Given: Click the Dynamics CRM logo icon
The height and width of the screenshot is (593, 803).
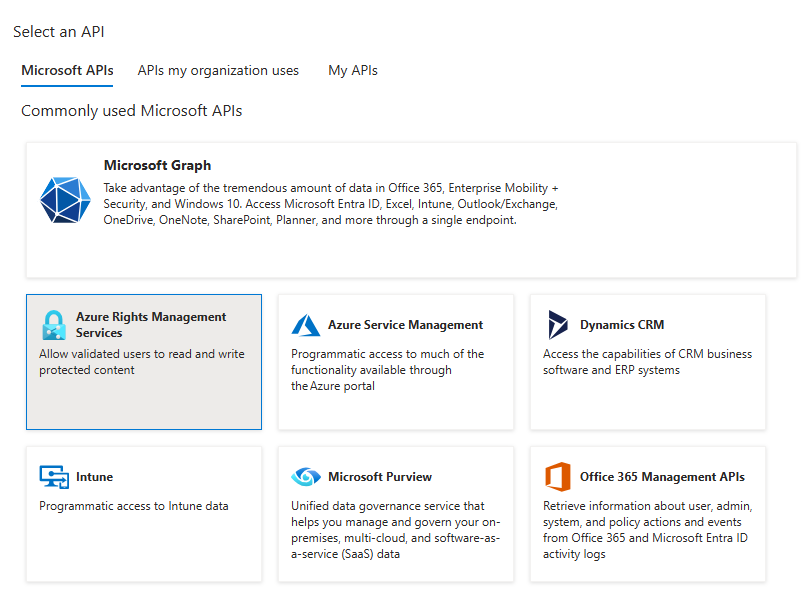Looking at the screenshot, I should (558, 325).
